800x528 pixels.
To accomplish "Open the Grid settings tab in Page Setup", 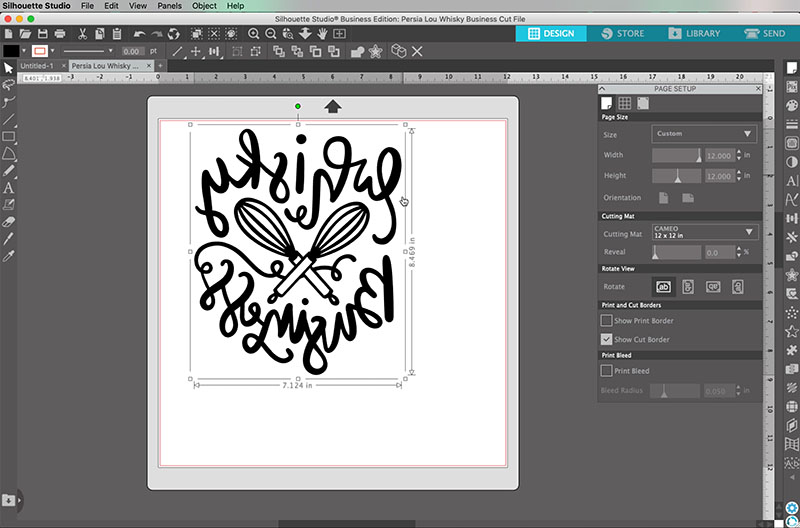I will pos(624,104).
